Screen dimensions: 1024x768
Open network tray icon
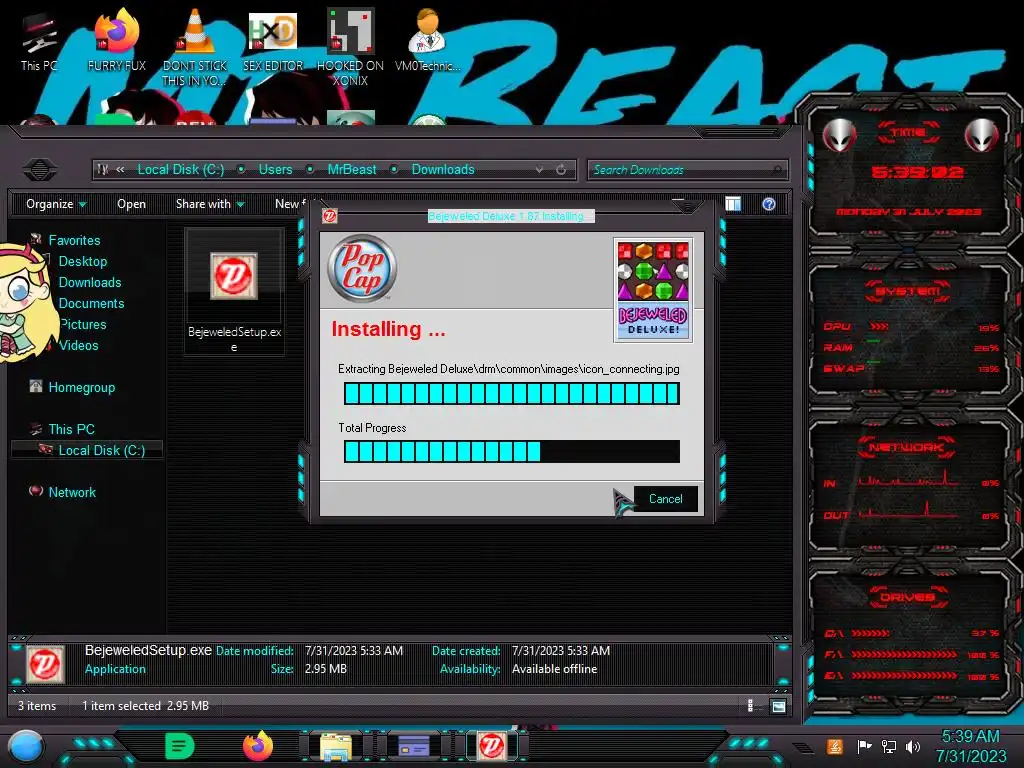click(889, 746)
